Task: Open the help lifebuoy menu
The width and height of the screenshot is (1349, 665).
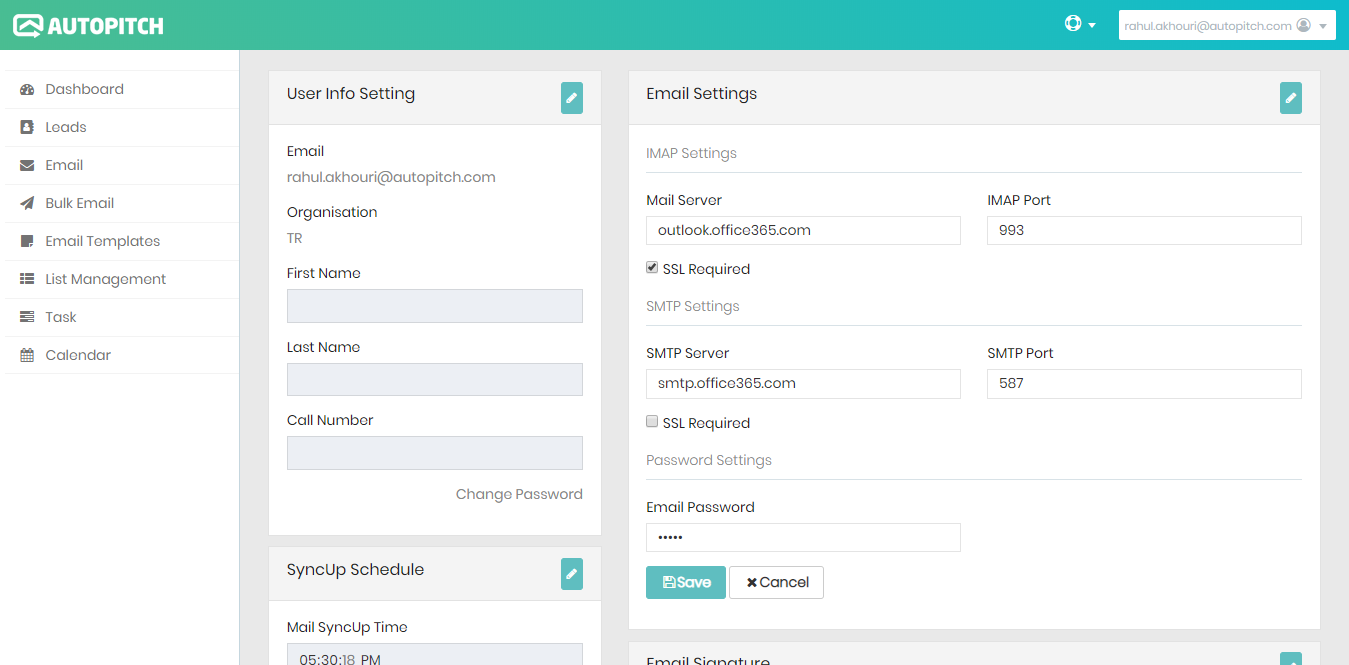Action: coord(1080,24)
